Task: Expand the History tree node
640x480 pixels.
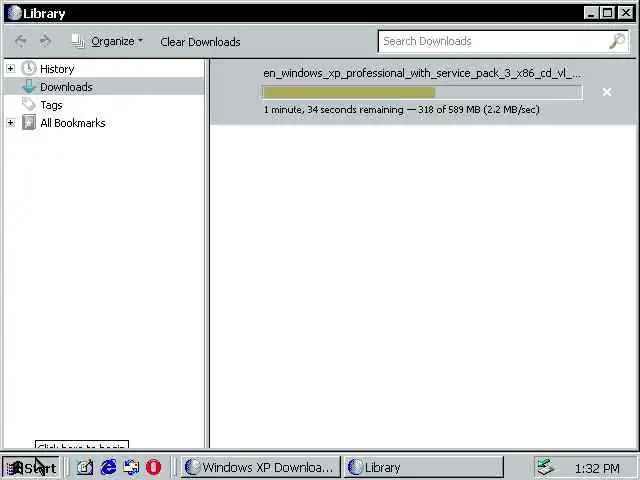Action: click(11, 69)
